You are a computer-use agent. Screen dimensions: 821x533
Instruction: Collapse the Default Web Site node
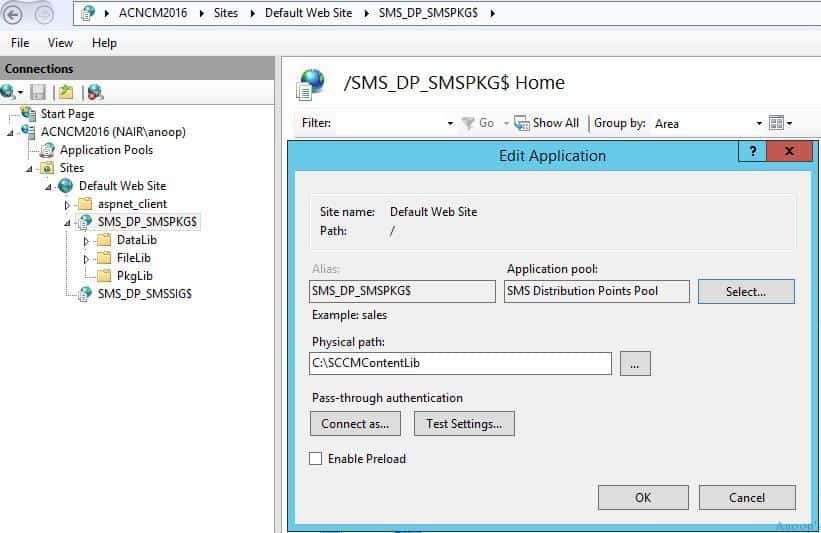click(x=48, y=187)
